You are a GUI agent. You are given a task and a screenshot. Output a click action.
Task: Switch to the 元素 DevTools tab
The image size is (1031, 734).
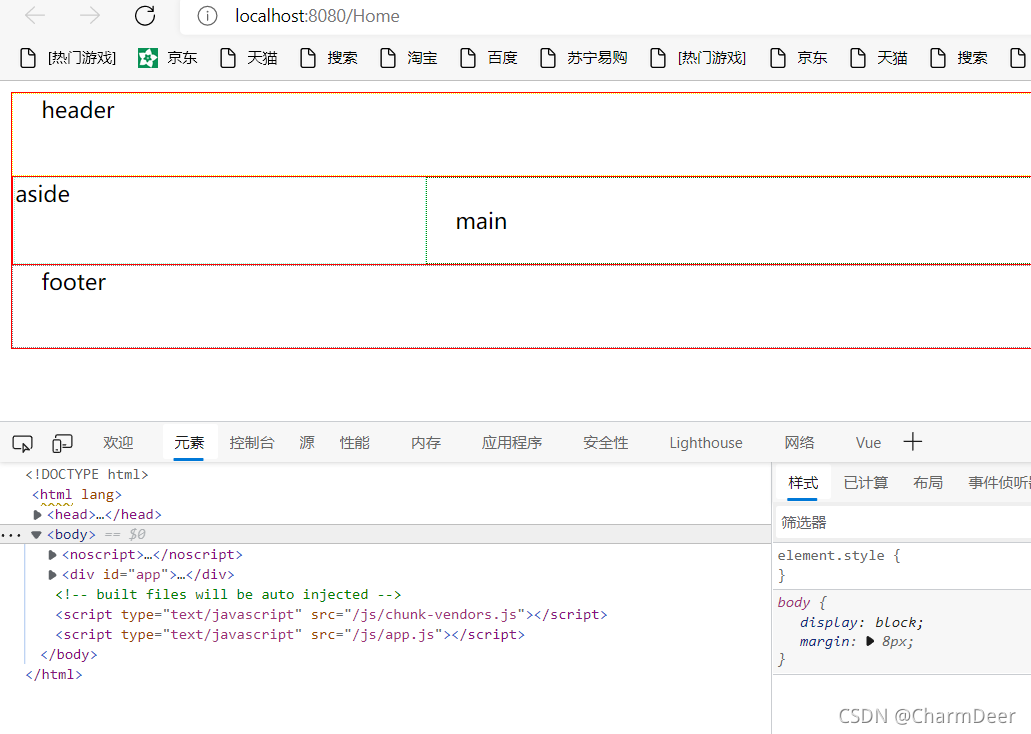coord(189,443)
